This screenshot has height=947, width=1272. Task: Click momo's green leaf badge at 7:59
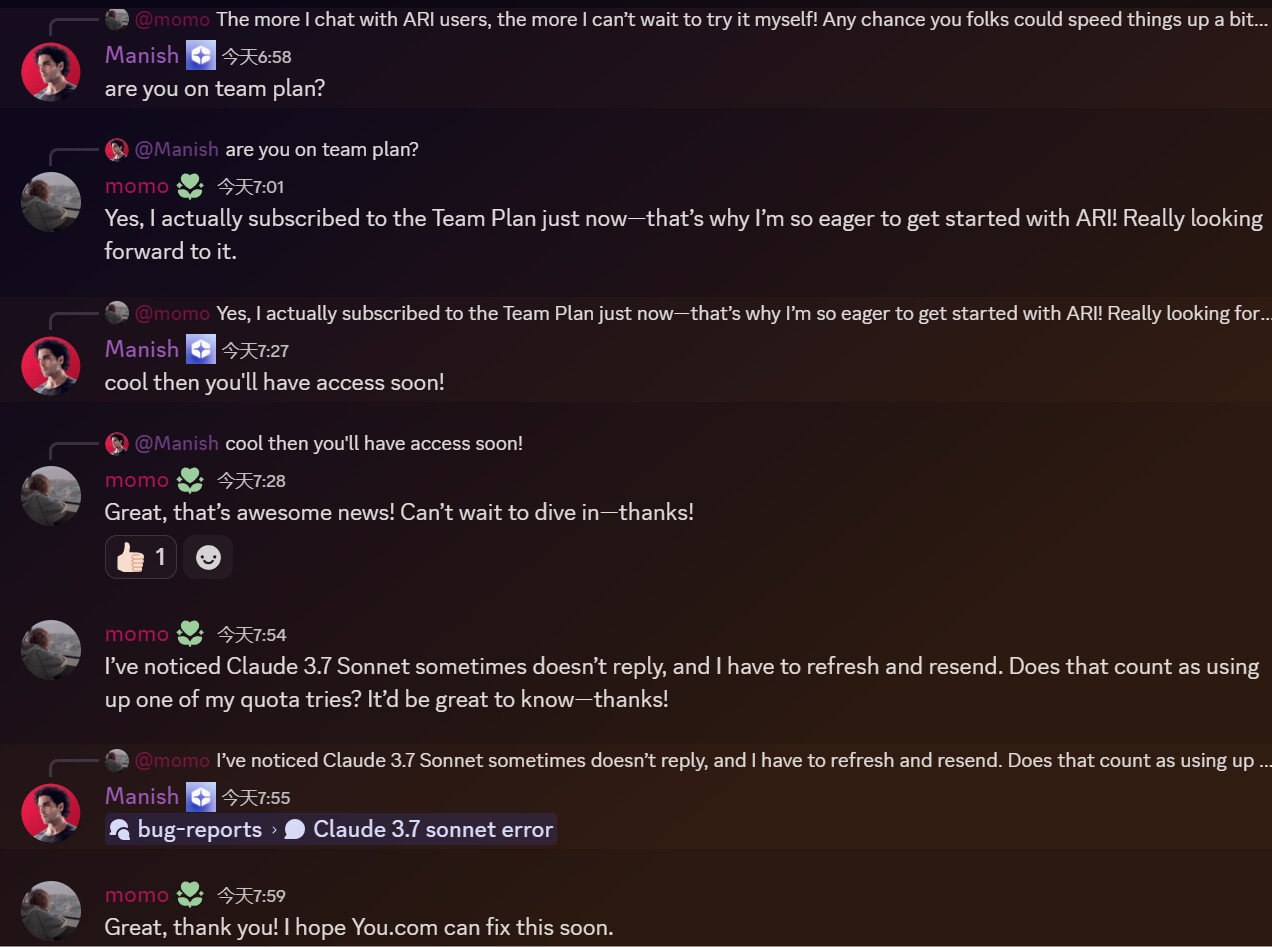(x=190, y=895)
